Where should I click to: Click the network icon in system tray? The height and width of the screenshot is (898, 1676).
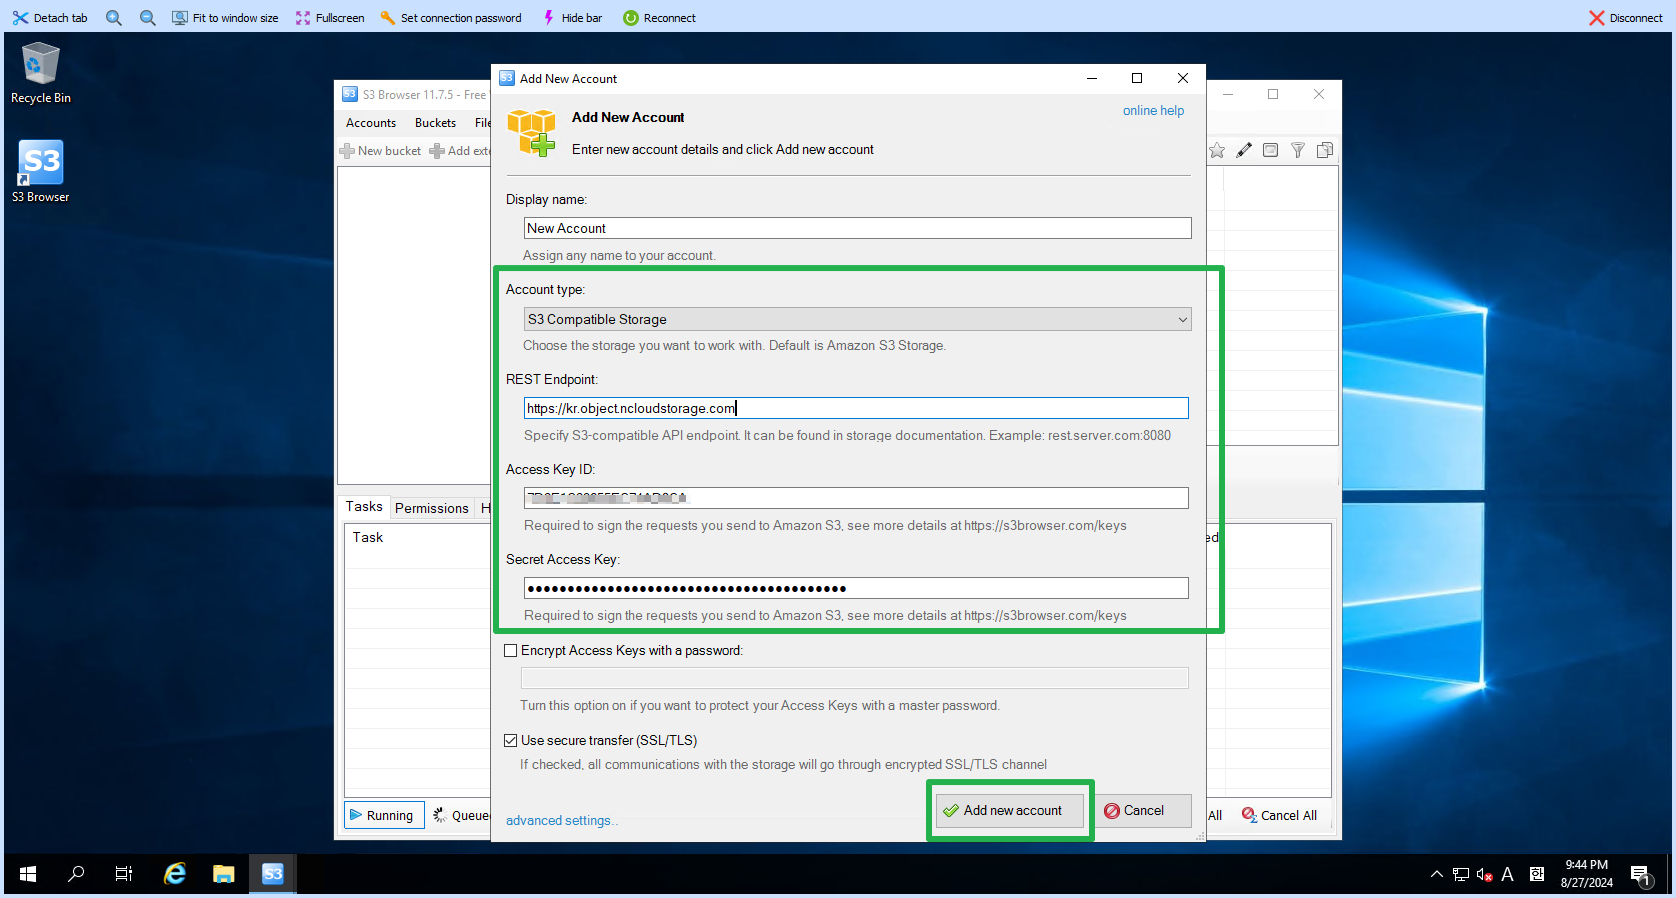tap(1461, 874)
